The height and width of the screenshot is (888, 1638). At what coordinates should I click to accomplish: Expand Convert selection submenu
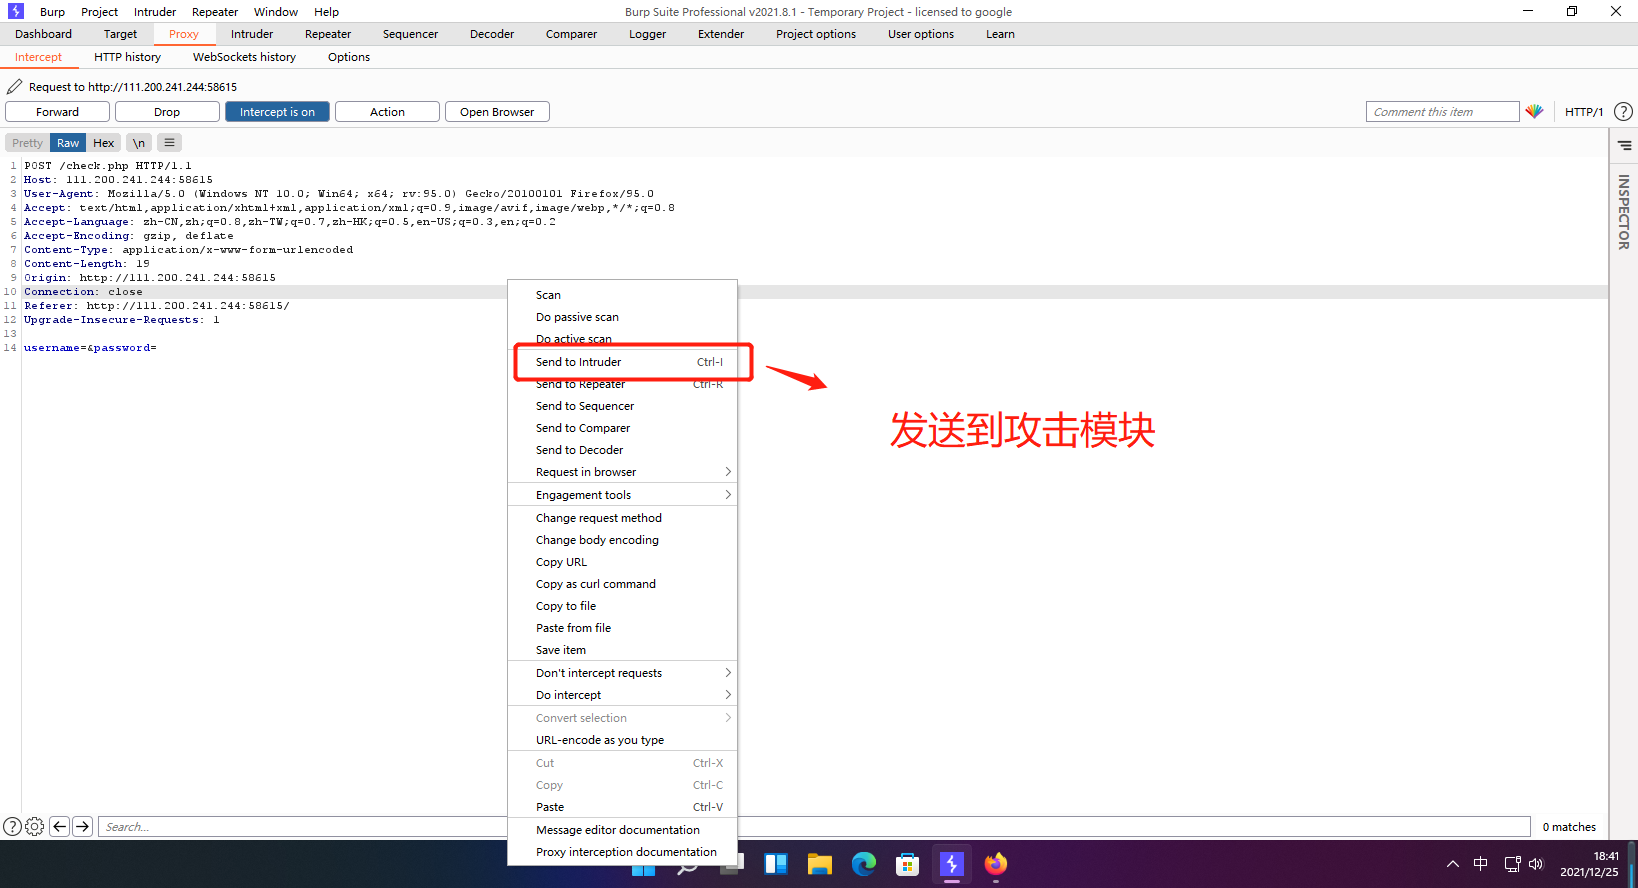(x=622, y=718)
